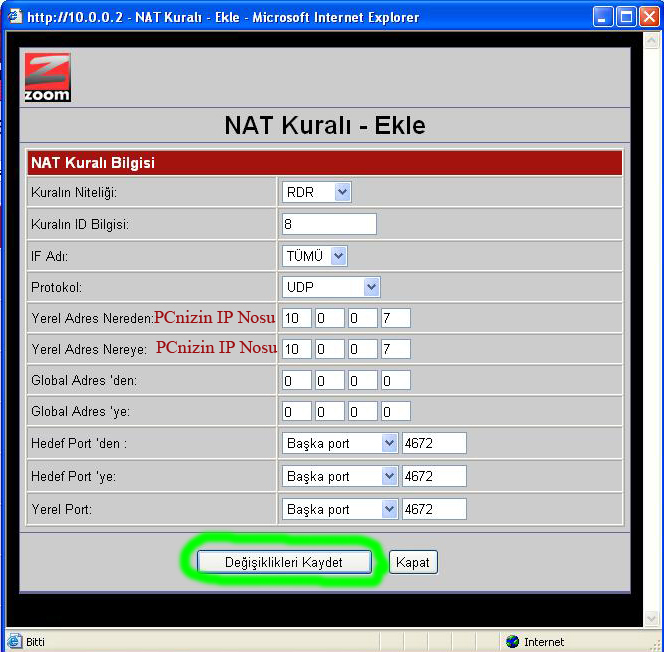Click second octet of Global Adres 'den

pyautogui.click(x=329, y=381)
